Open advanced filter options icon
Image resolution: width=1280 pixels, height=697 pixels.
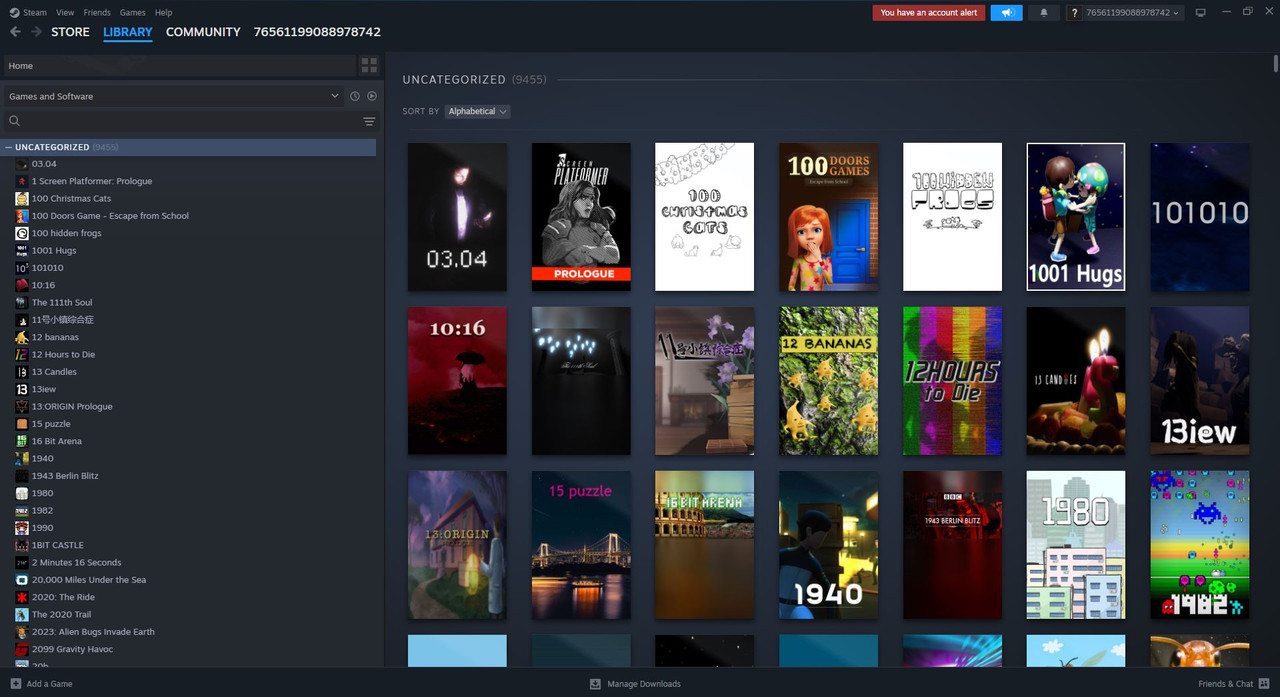(x=369, y=121)
